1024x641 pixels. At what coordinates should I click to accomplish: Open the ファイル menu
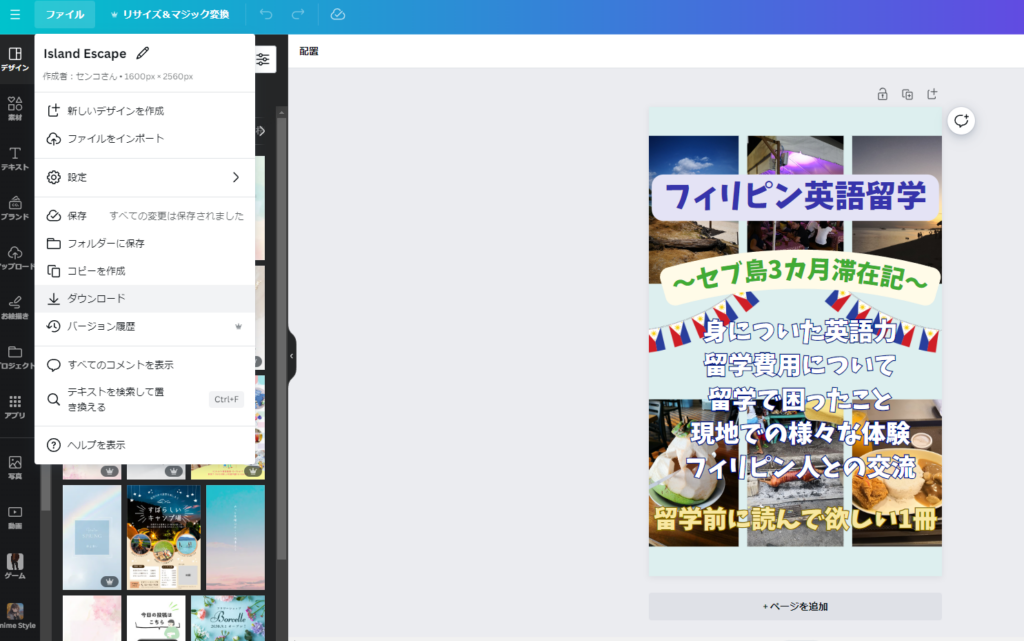(65, 14)
